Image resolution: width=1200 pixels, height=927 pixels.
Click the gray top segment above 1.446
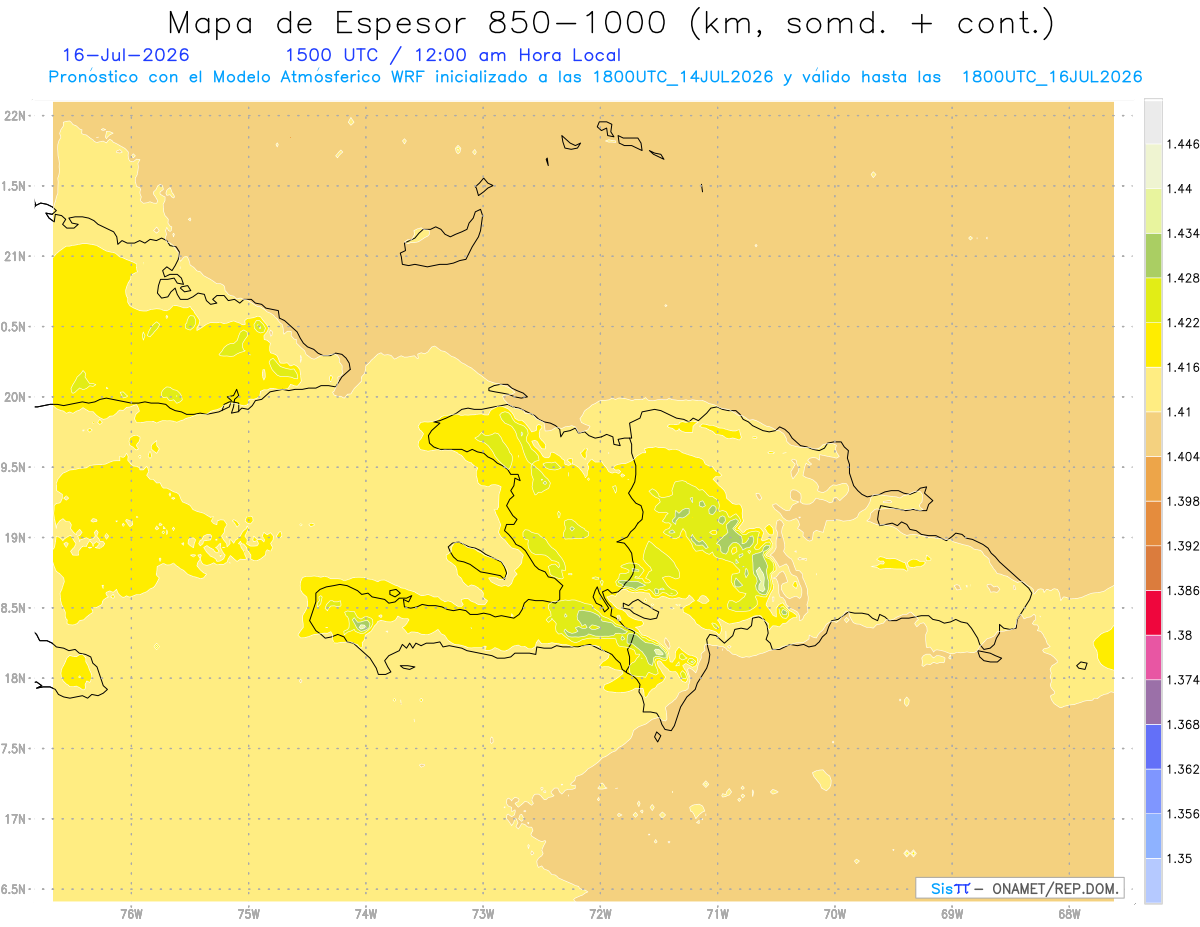[x=1153, y=121]
